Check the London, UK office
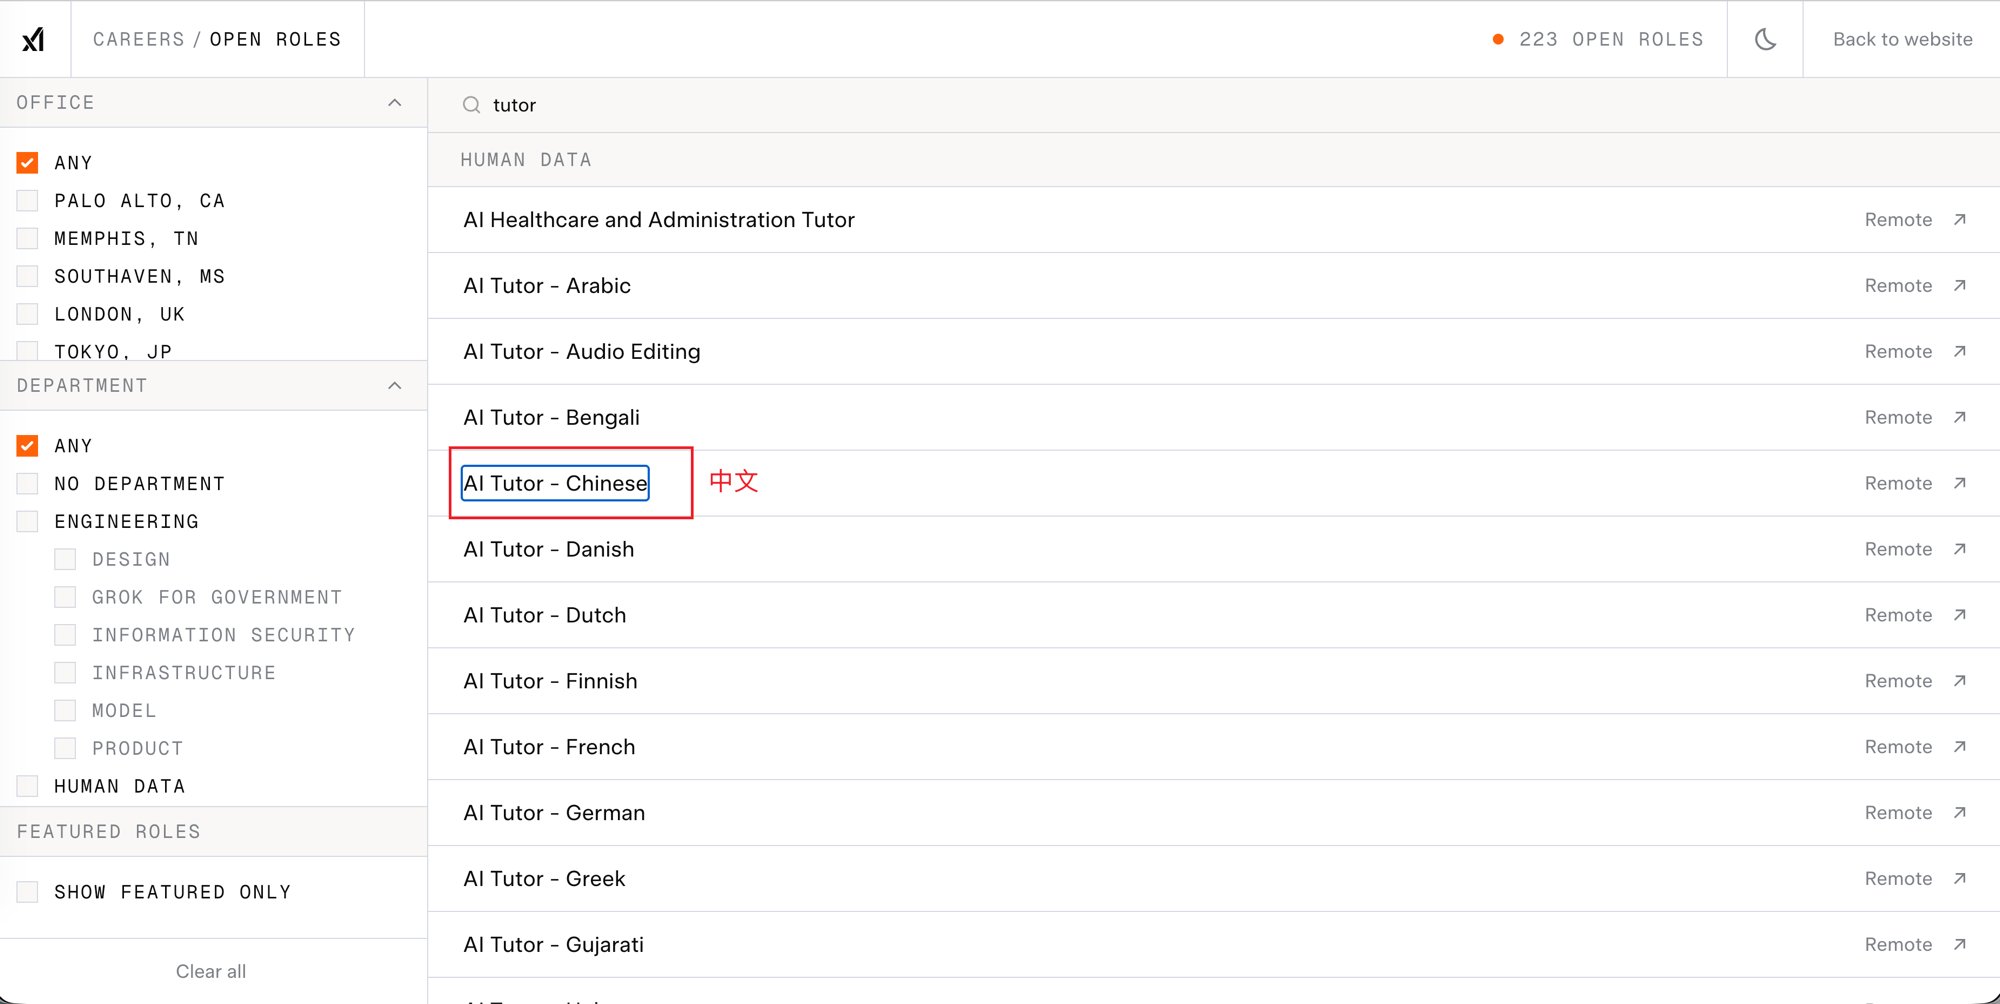This screenshot has height=1004, width=2000. pos(28,314)
